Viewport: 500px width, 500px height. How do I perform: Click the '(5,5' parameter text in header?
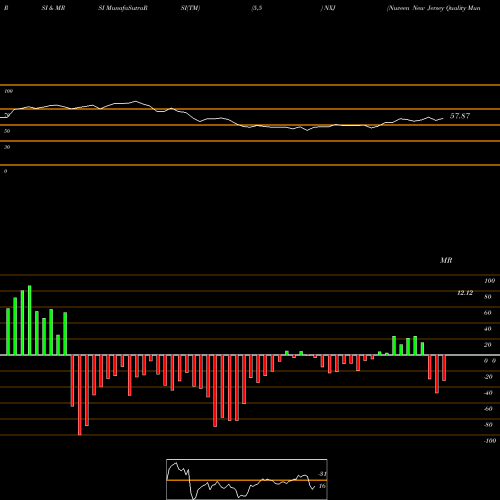pyautogui.click(x=257, y=8)
